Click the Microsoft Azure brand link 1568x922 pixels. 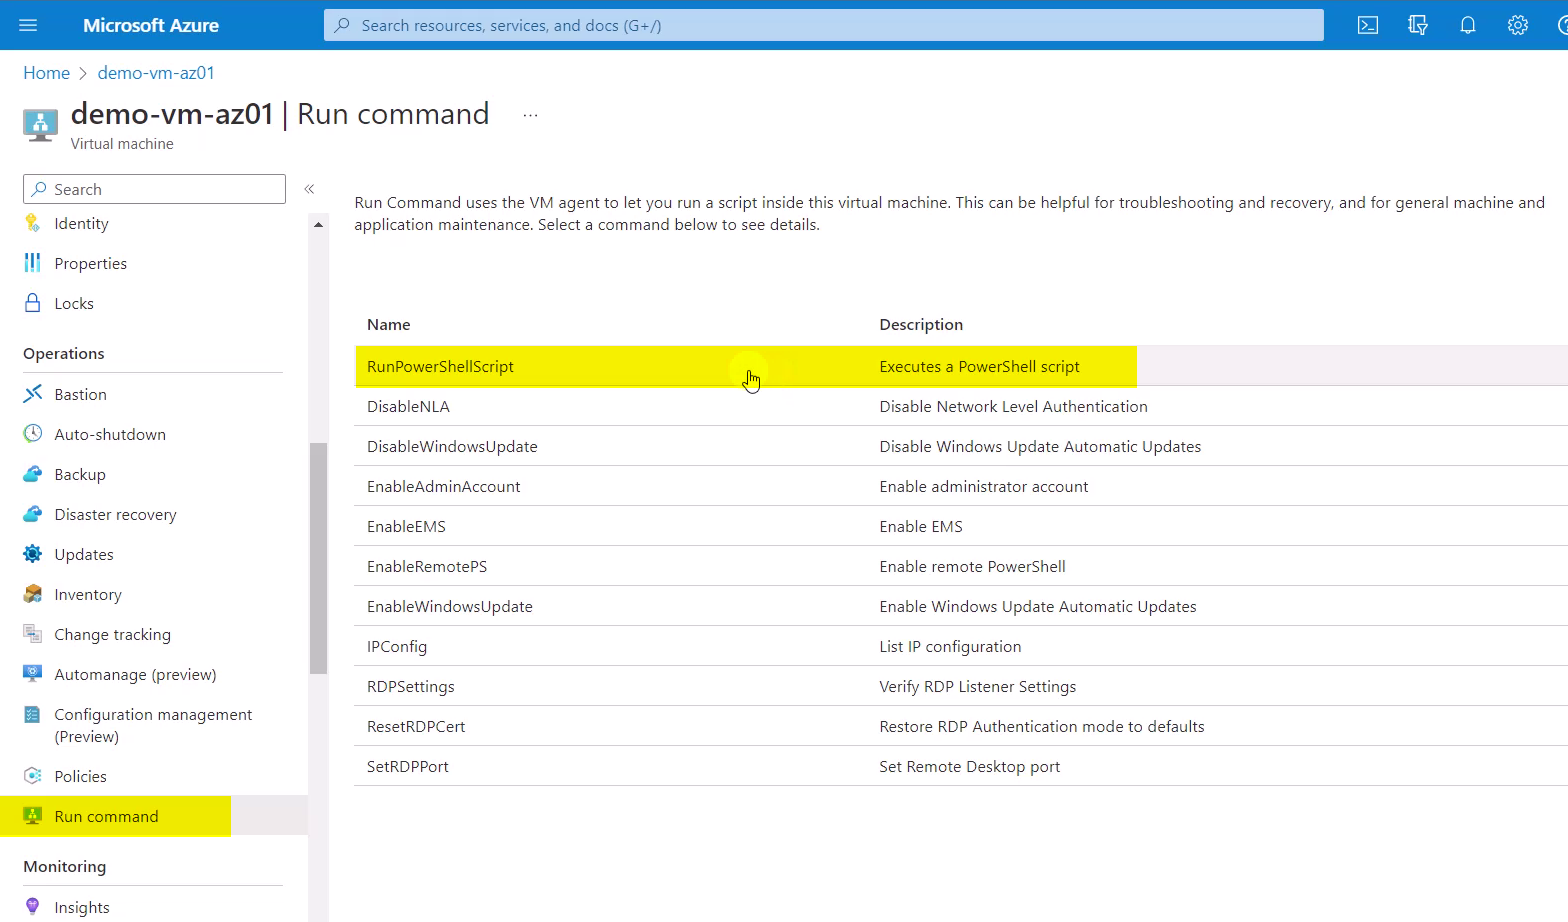[151, 25]
